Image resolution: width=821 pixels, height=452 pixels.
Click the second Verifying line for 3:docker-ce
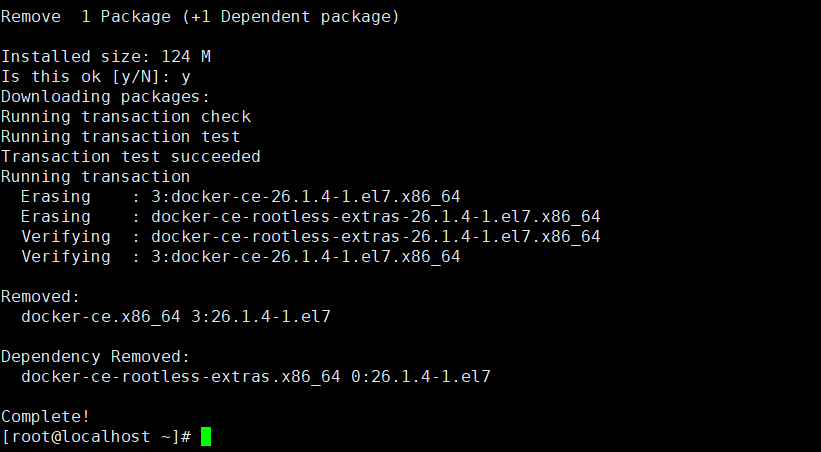point(241,257)
